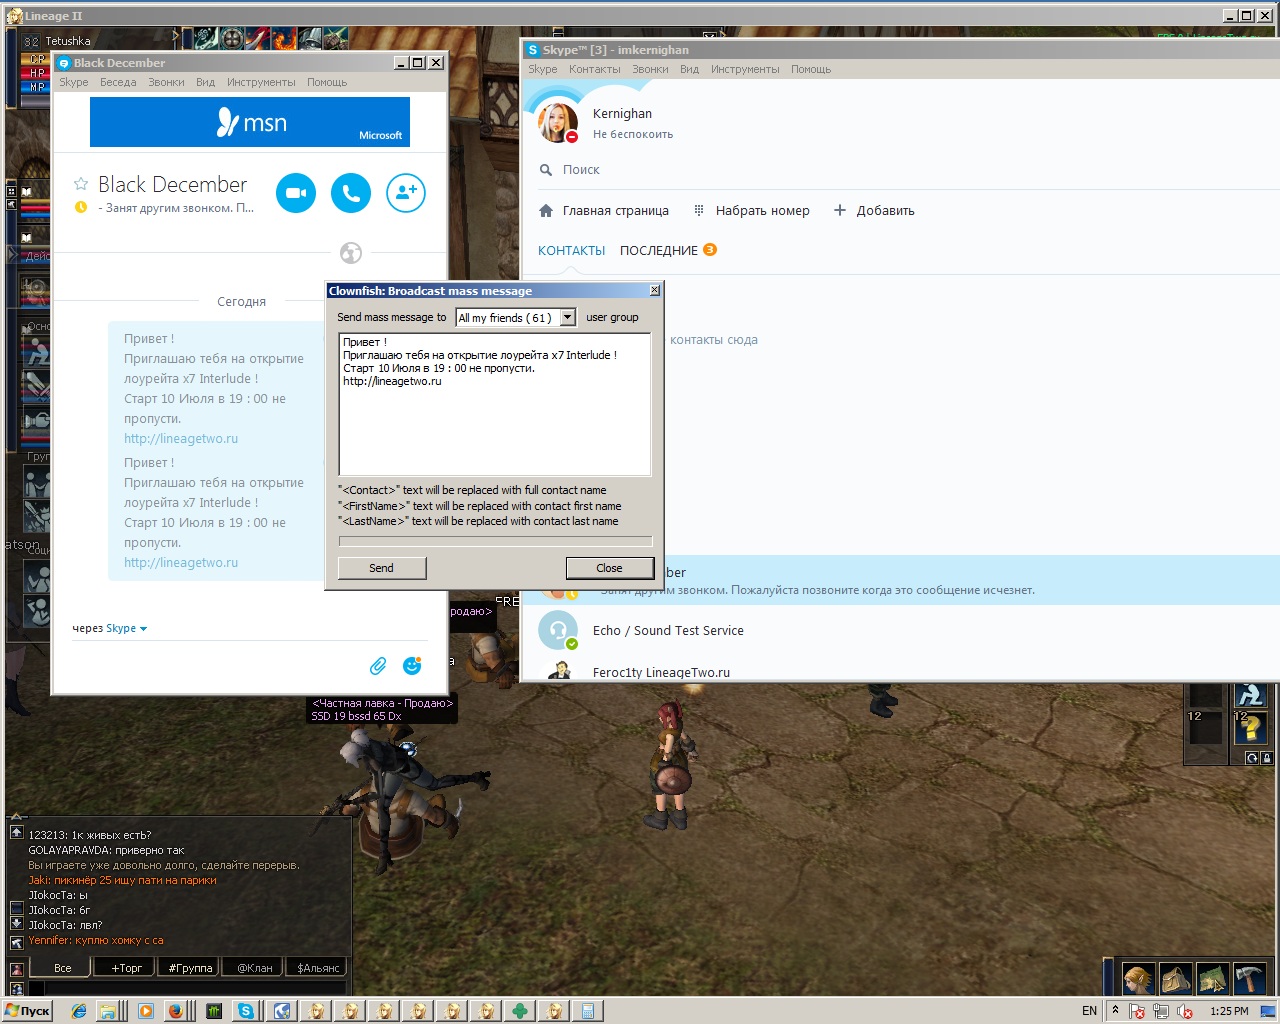Click the Поиск search field in Skype
The height and width of the screenshot is (1024, 1280).
pos(581,170)
